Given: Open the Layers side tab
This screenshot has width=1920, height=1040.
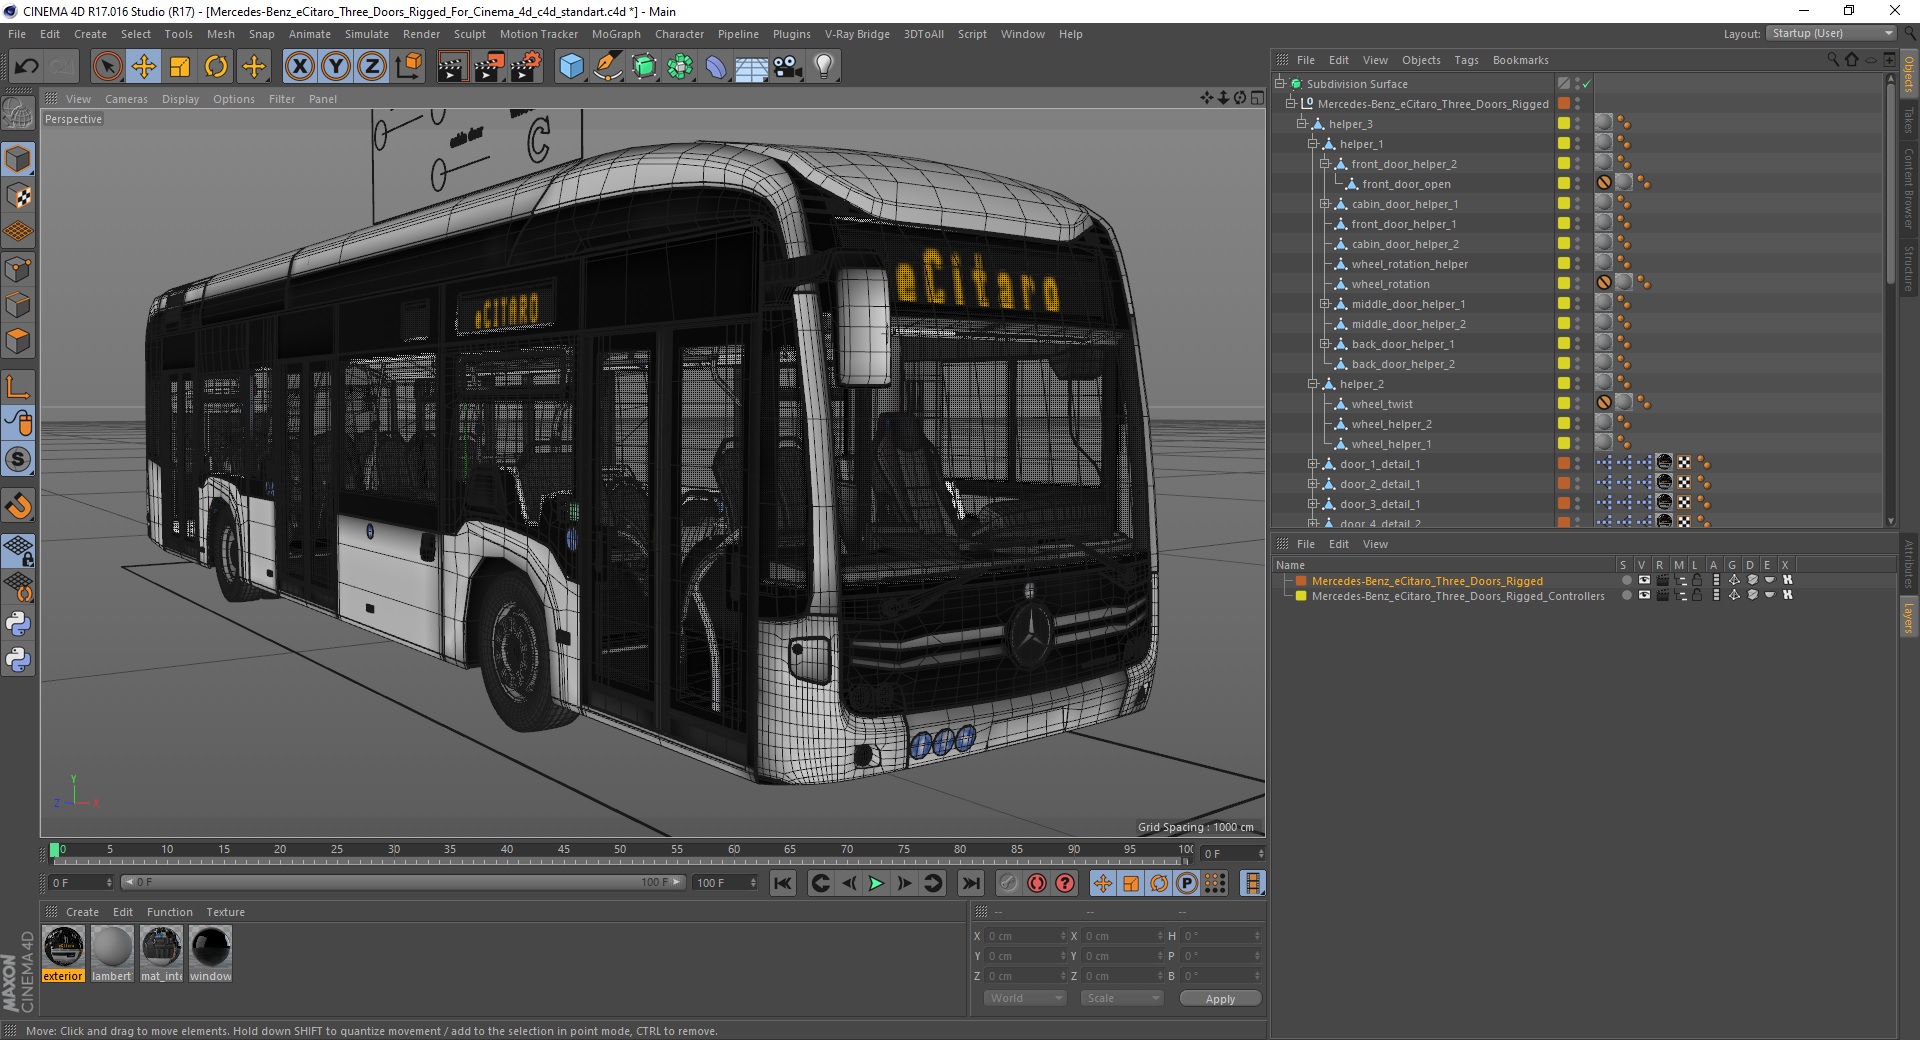Looking at the screenshot, I should click(1908, 618).
